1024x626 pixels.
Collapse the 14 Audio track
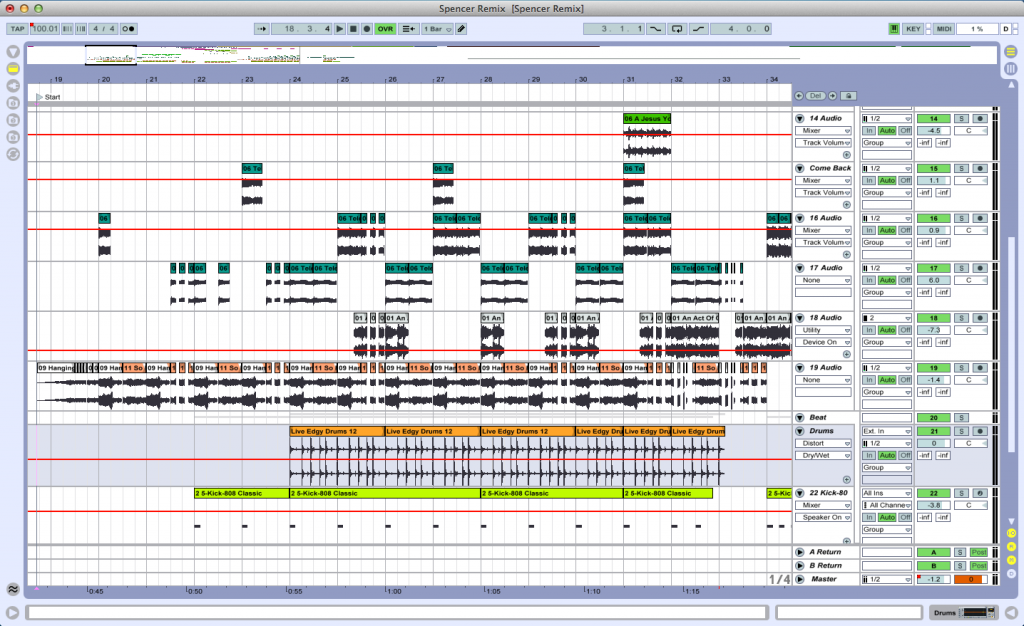(799, 119)
